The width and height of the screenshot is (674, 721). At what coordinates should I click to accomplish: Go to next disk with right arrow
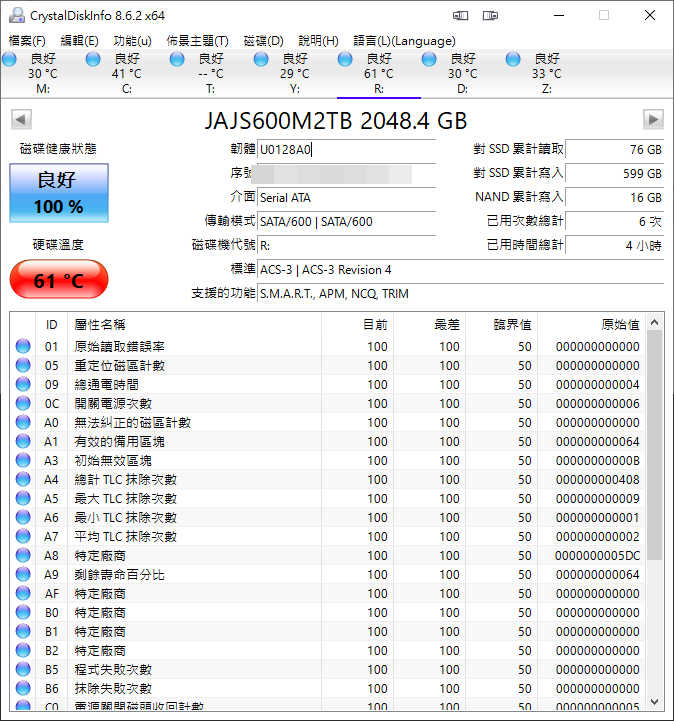pyautogui.click(x=653, y=120)
